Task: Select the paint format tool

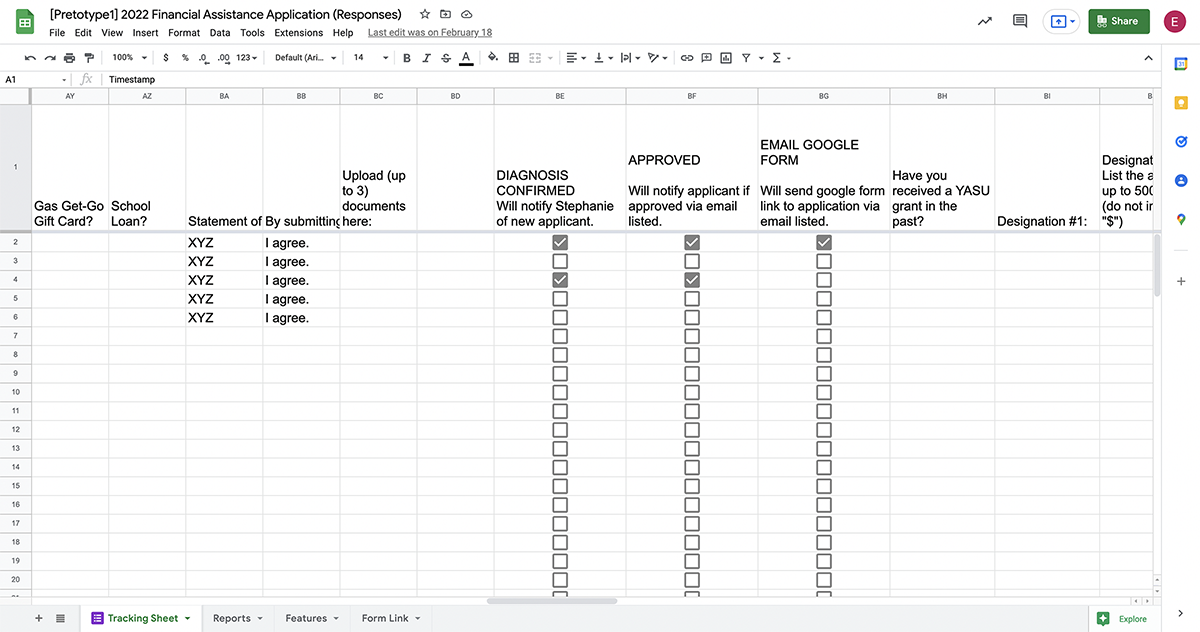Action: coord(89,58)
